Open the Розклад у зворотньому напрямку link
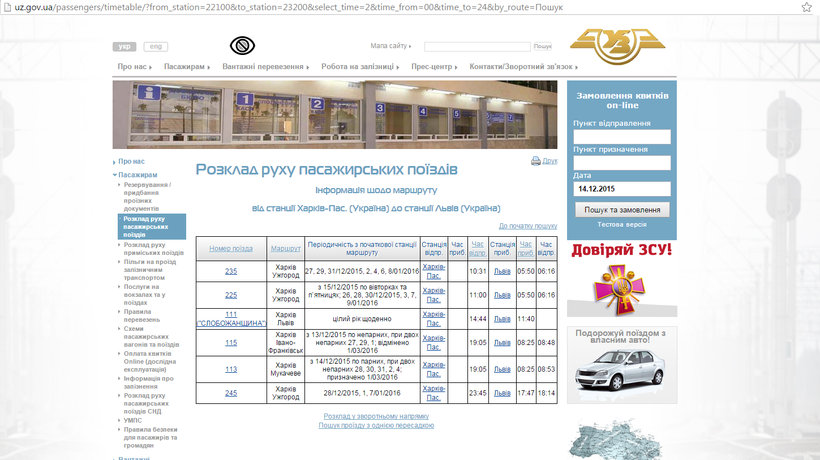 [x=376, y=416]
